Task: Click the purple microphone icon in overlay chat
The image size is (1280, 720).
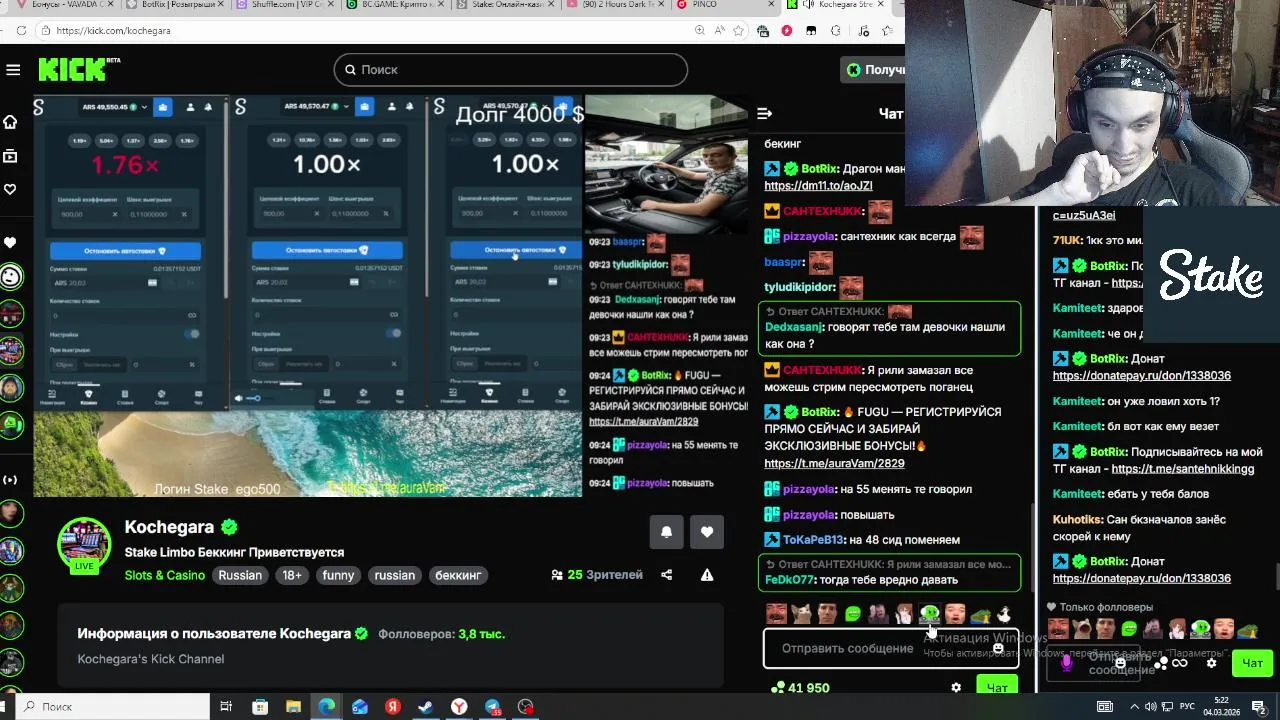Action: [x=1067, y=663]
